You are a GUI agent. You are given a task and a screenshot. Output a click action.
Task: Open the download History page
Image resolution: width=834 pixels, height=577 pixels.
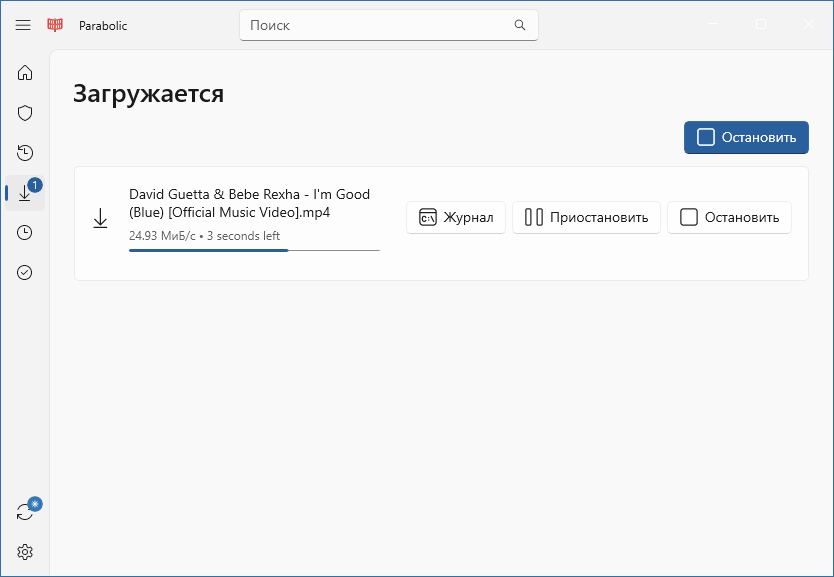(25, 153)
